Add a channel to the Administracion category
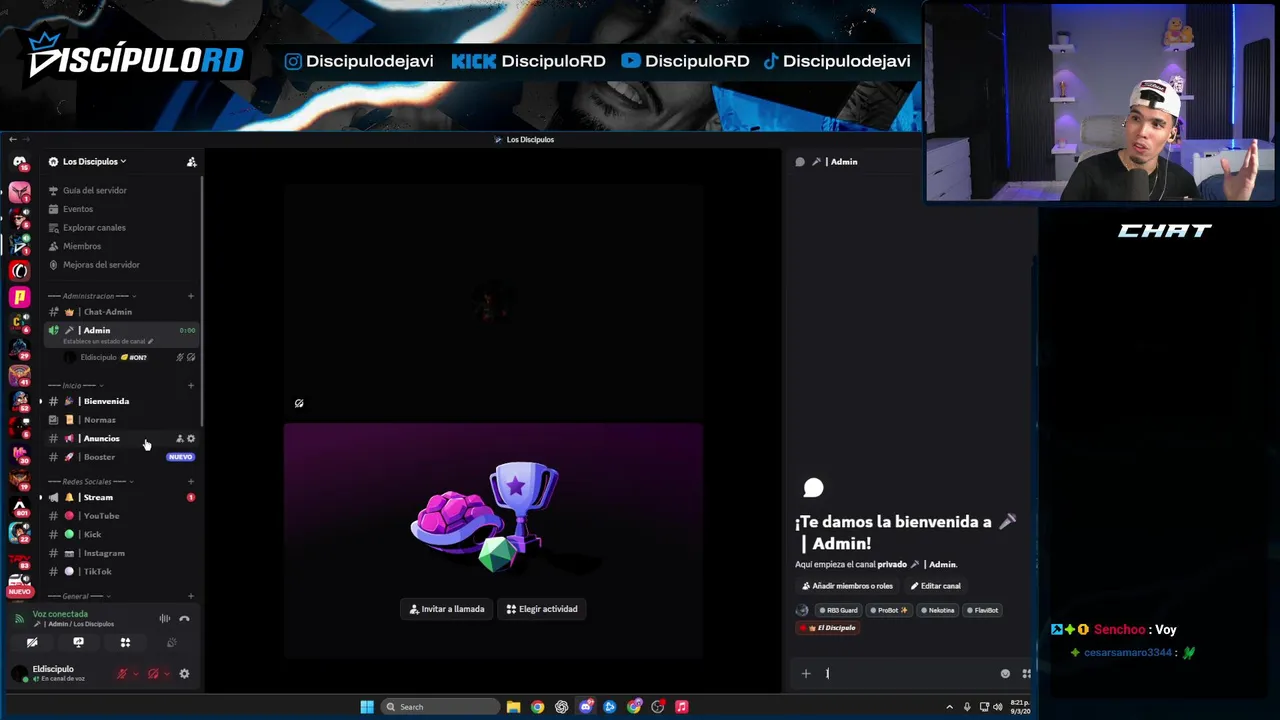 190,296
